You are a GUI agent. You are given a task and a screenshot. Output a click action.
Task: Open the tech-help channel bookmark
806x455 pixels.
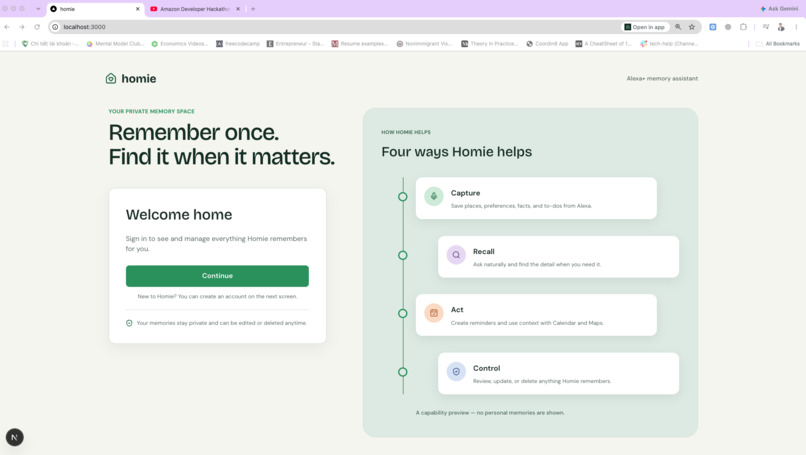pos(669,44)
